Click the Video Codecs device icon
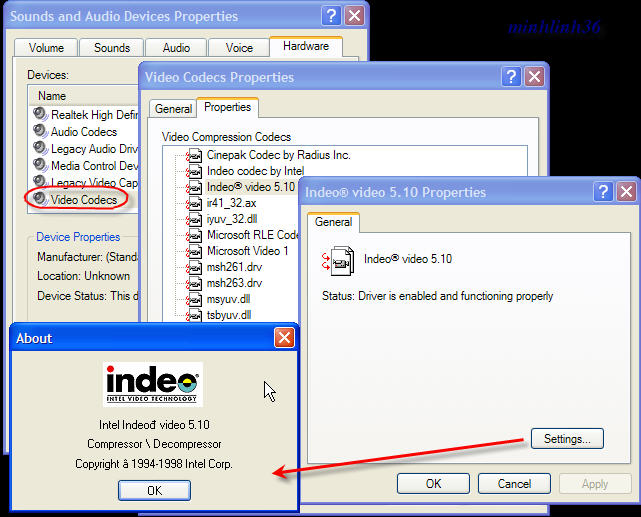This screenshot has height=517, width=641. (x=40, y=199)
